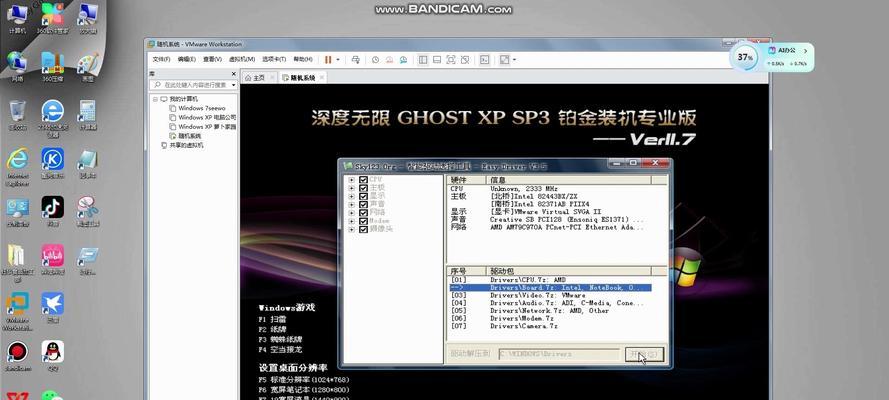Select row Drivers\CPU.7z: AMD
The height and width of the screenshot is (400, 889).
tap(550, 280)
